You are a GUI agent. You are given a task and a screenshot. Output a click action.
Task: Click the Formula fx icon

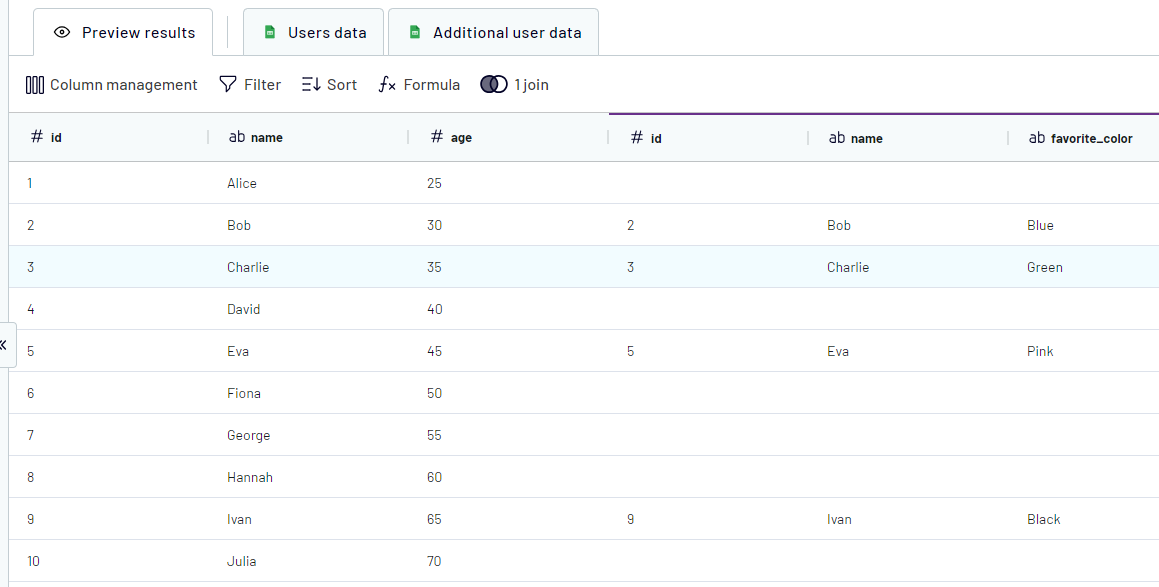click(387, 85)
